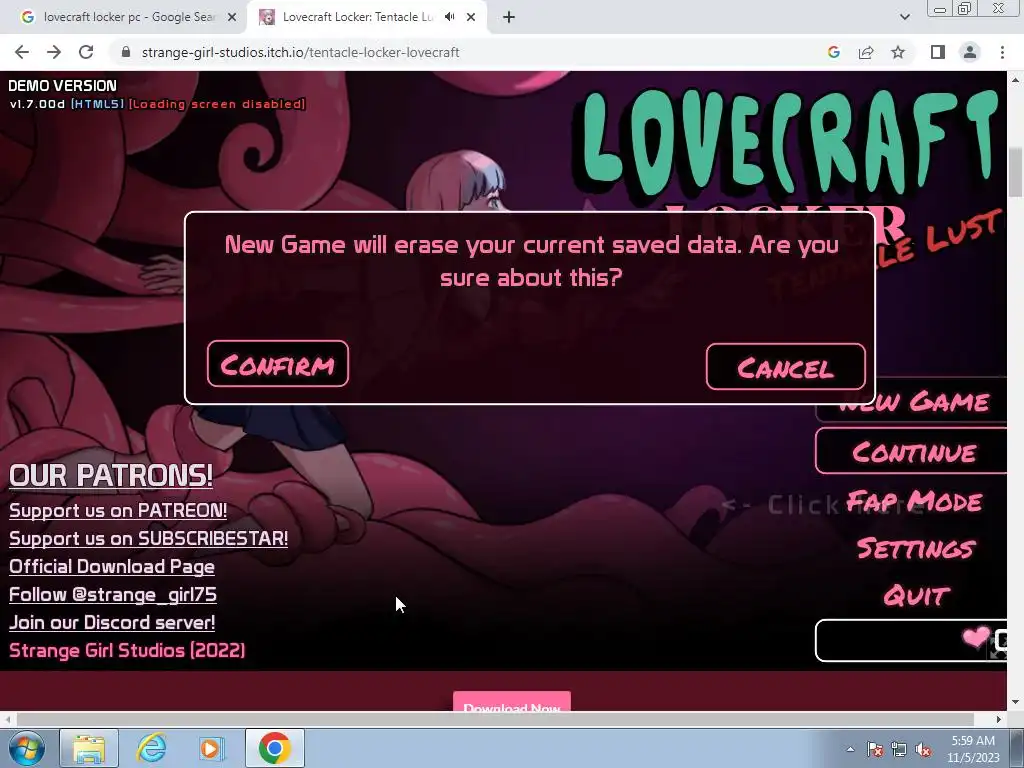Open the Action Center flag icon

click(x=874, y=749)
